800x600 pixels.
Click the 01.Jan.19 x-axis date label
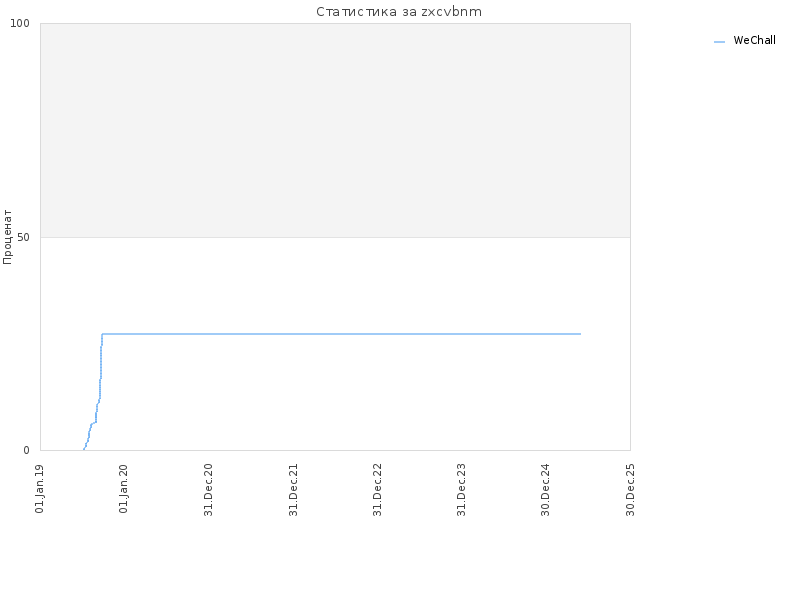tap(40, 489)
